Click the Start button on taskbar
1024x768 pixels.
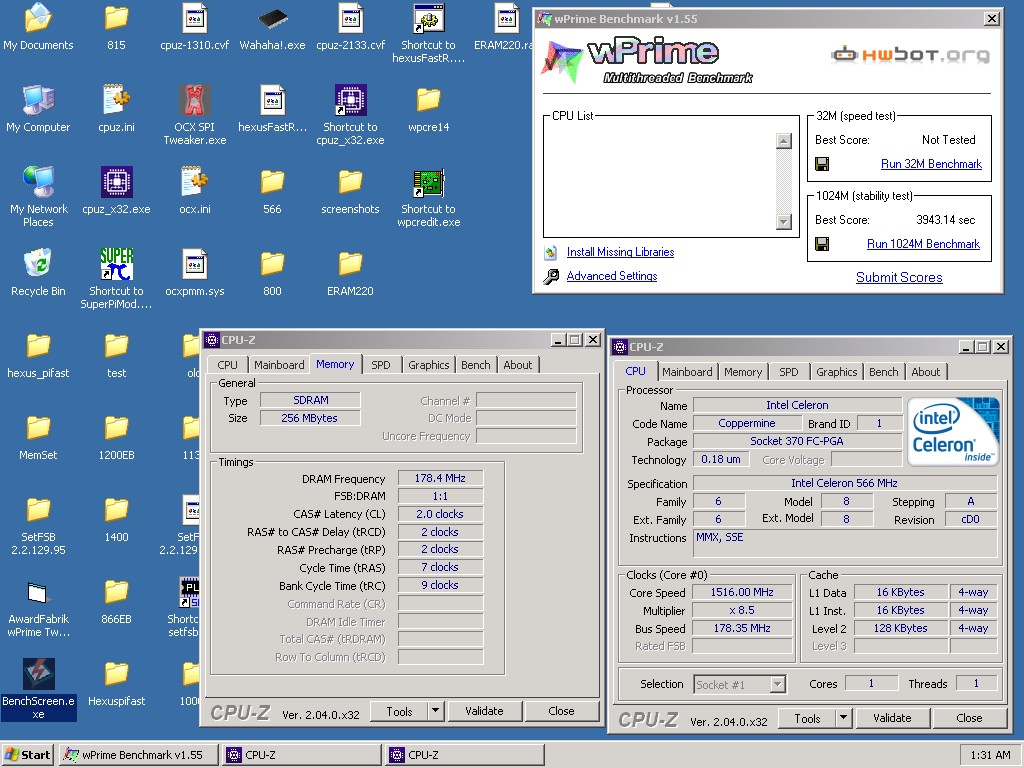(27, 755)
